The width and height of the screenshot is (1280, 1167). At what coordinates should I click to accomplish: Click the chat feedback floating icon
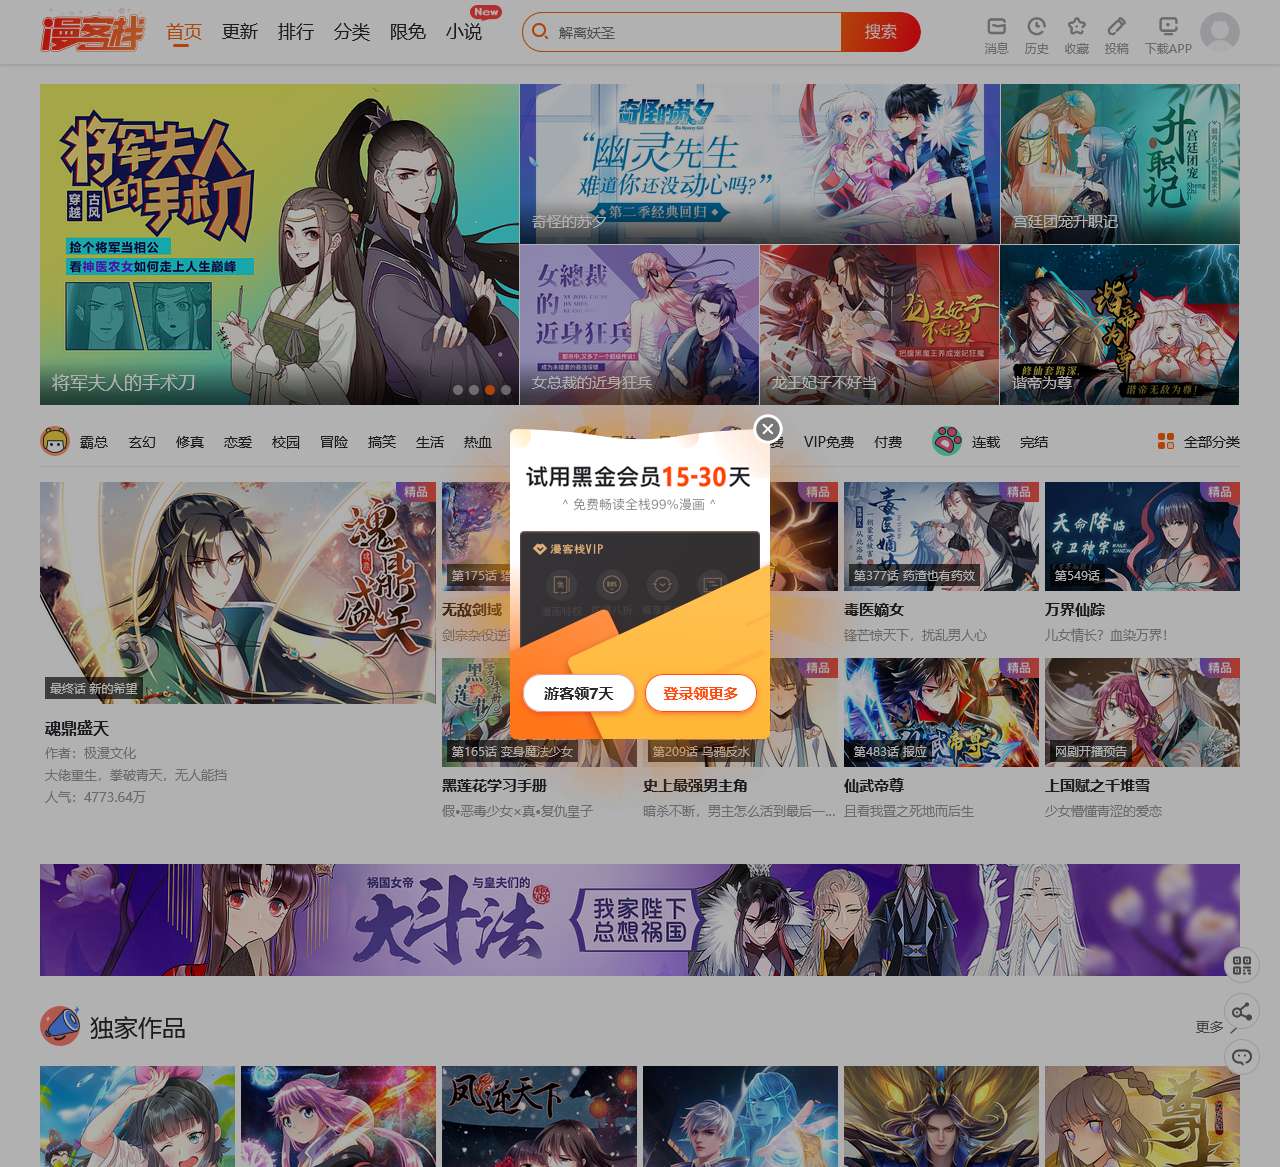[x=1242, y=1057]
